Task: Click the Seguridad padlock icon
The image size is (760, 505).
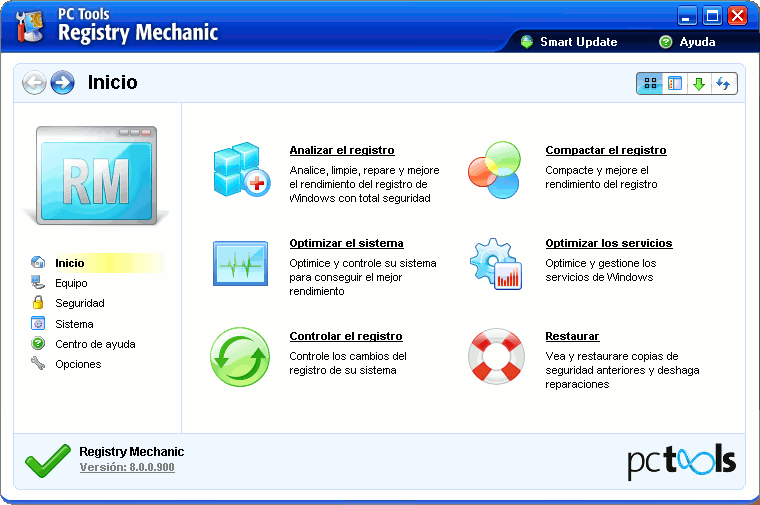Action: 38,302
